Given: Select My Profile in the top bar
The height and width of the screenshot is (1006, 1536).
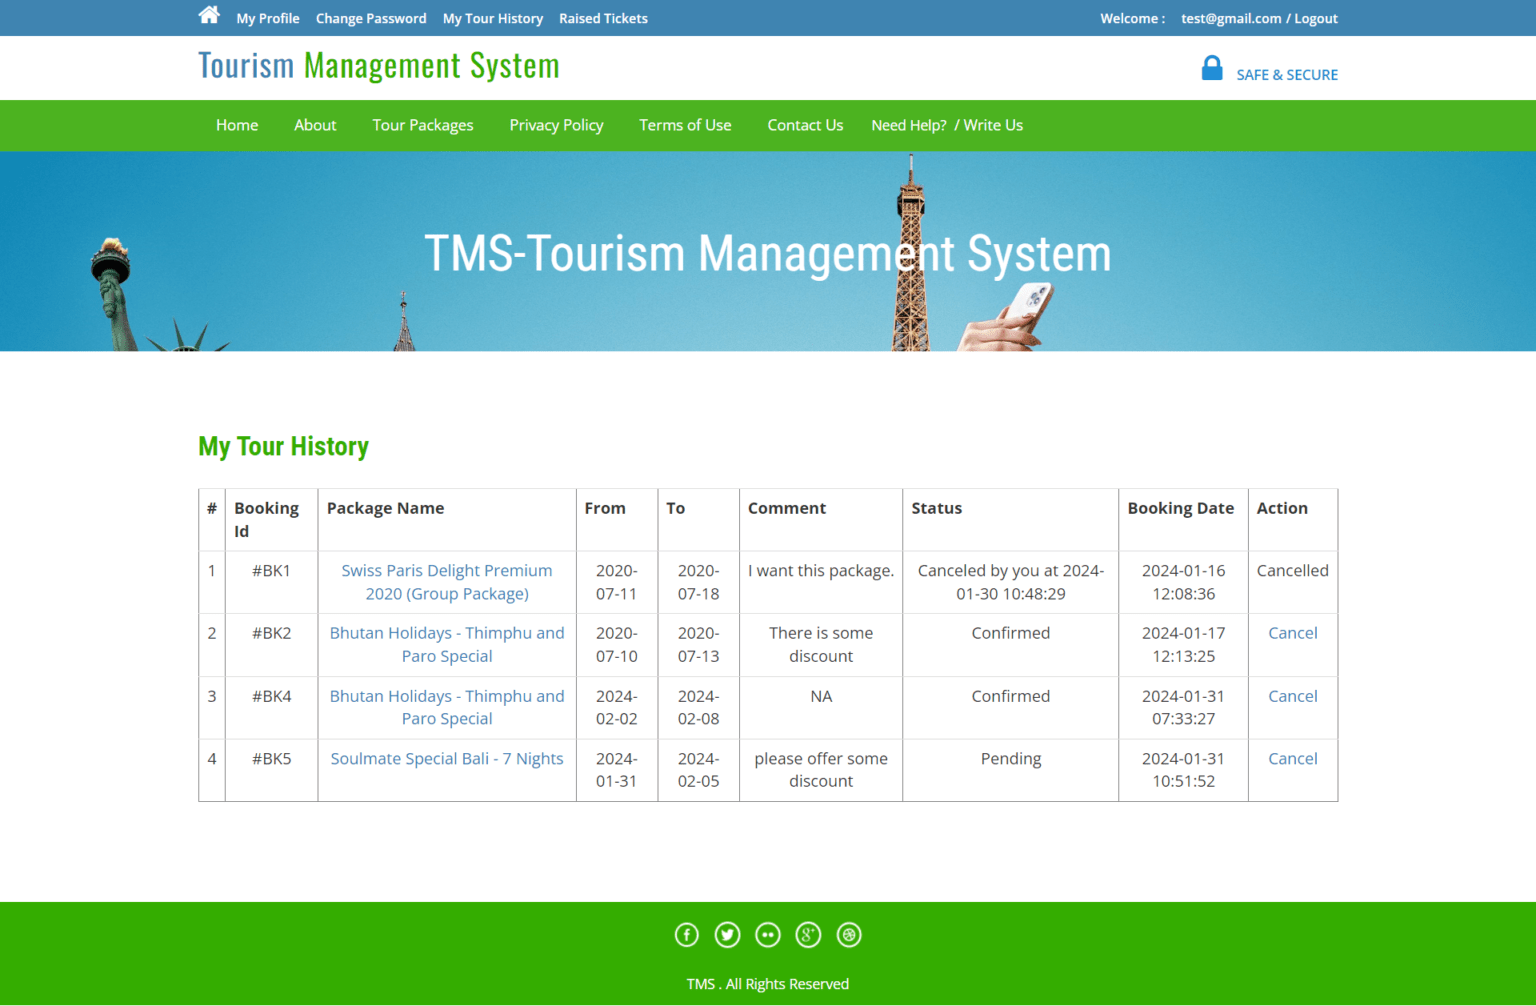Looking at the screenshot, I should [267, 18].
